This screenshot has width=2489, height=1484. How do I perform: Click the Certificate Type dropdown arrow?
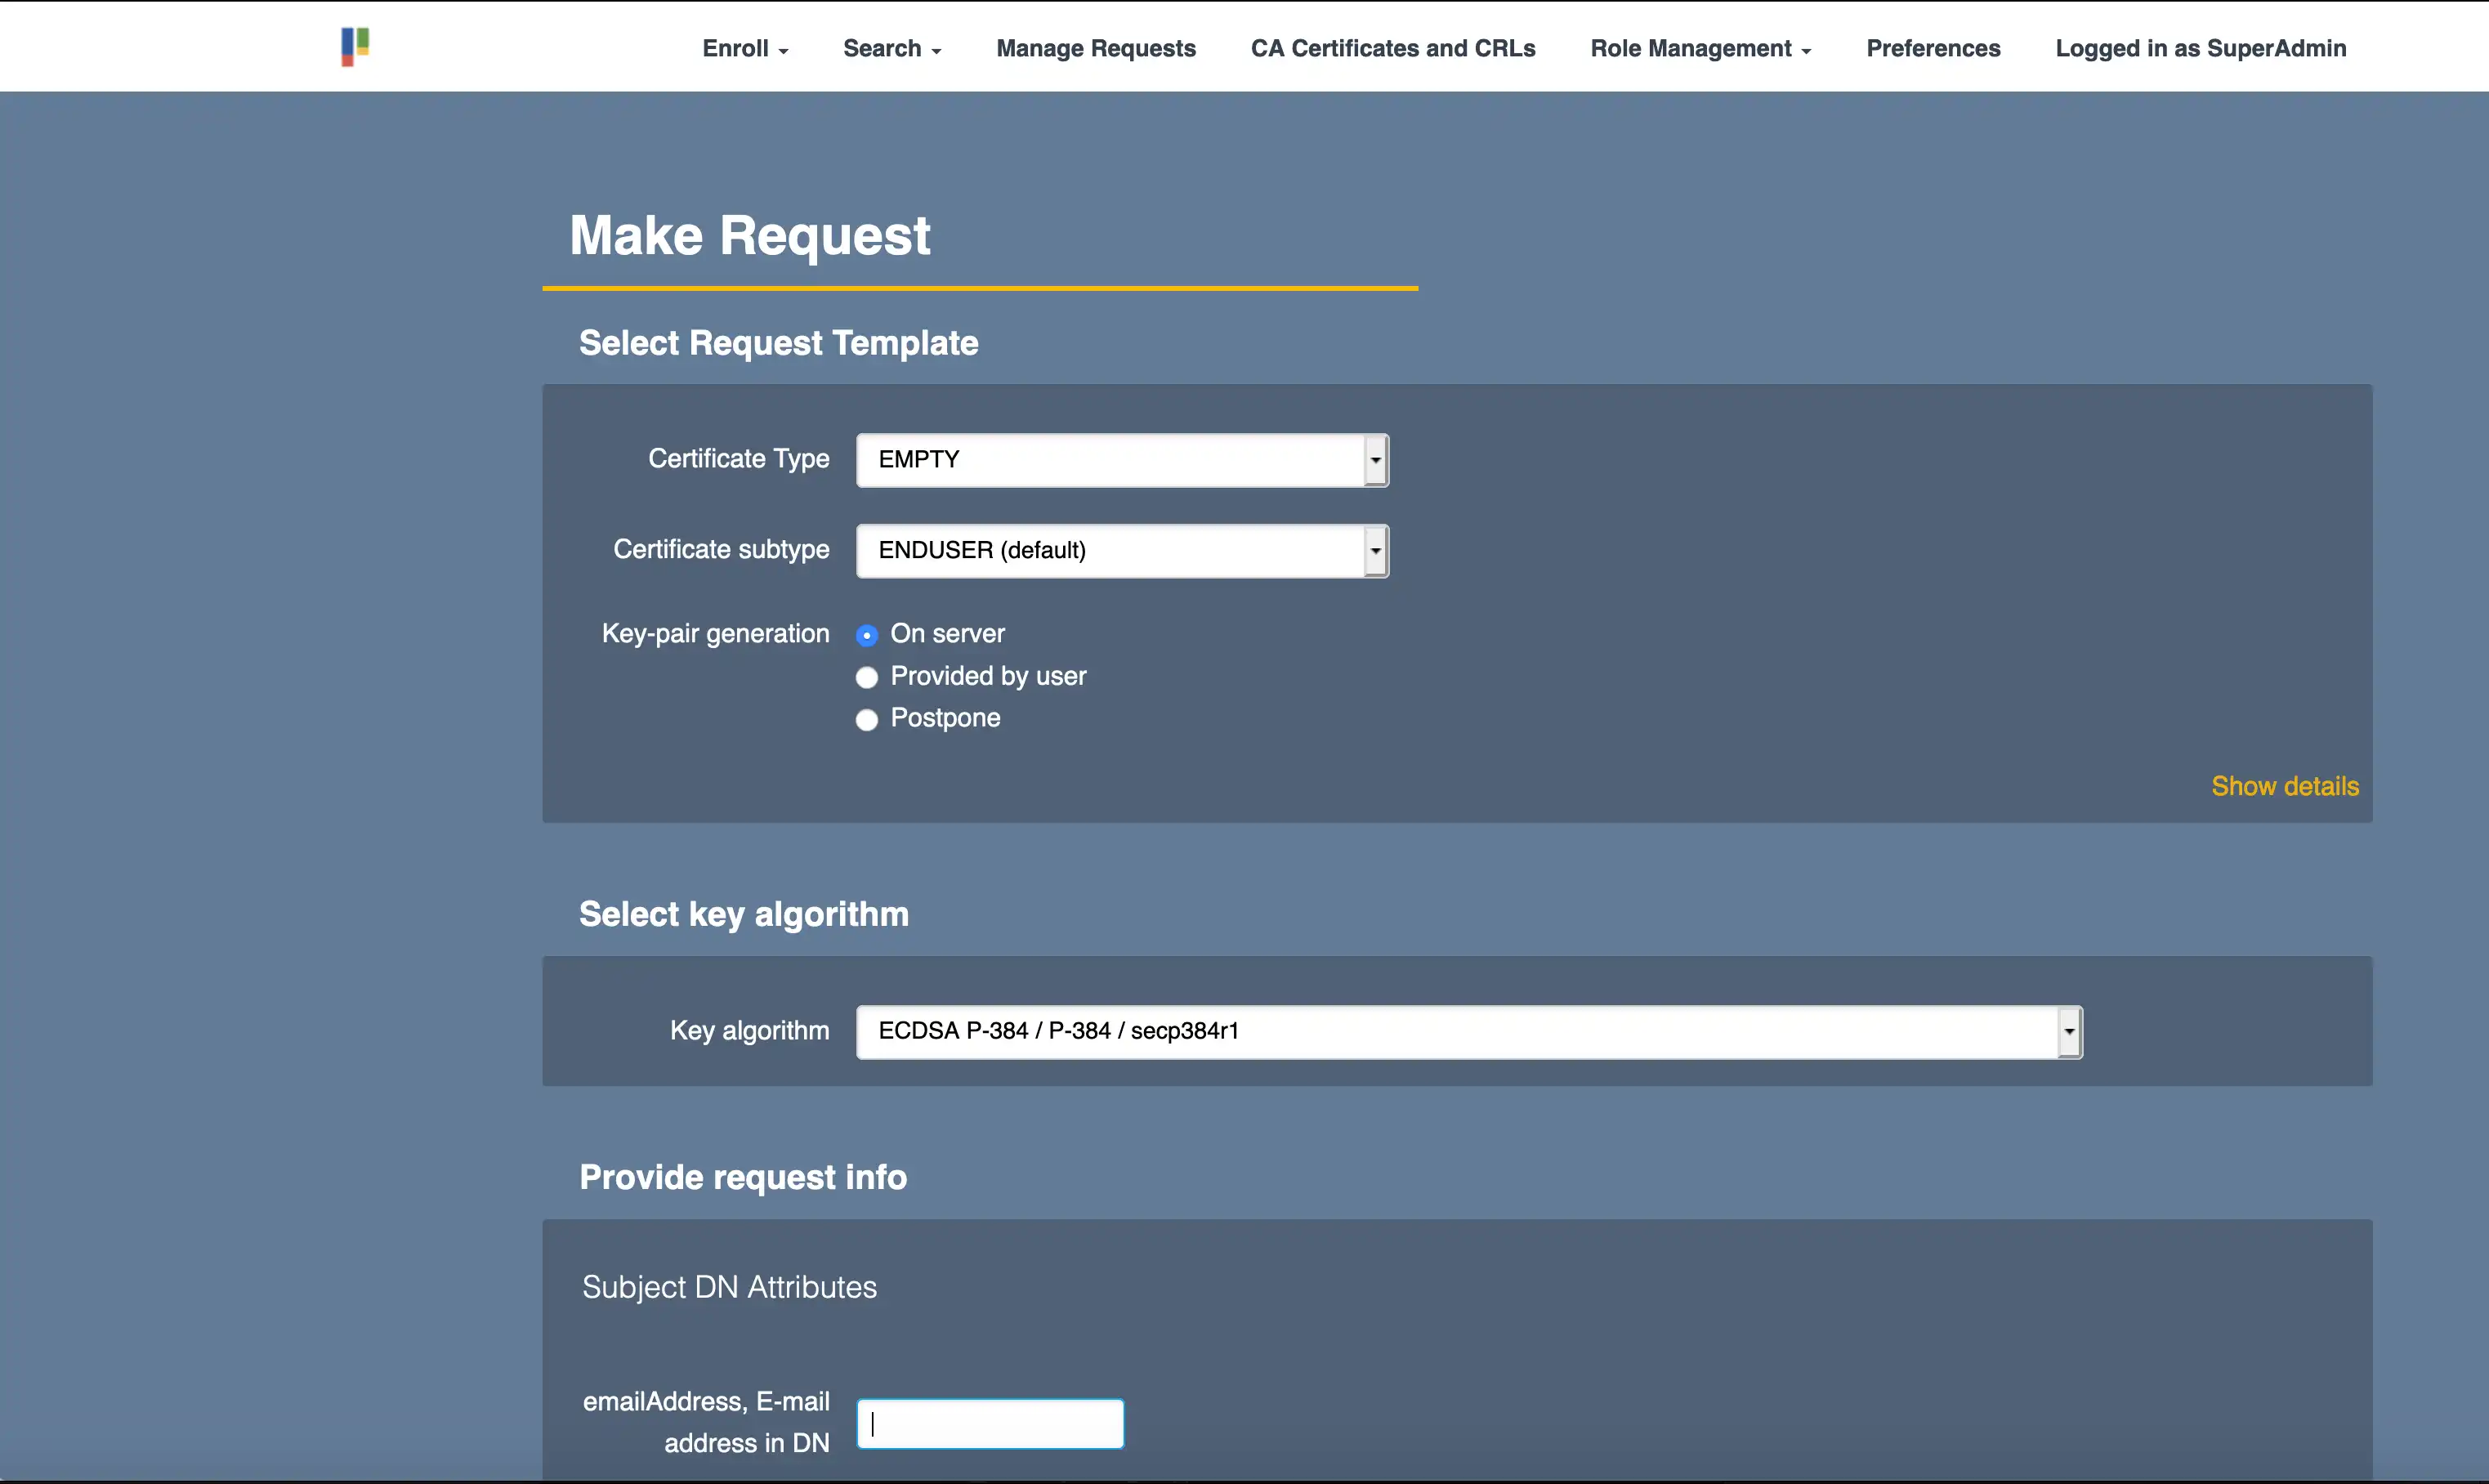pos(1375,460)
